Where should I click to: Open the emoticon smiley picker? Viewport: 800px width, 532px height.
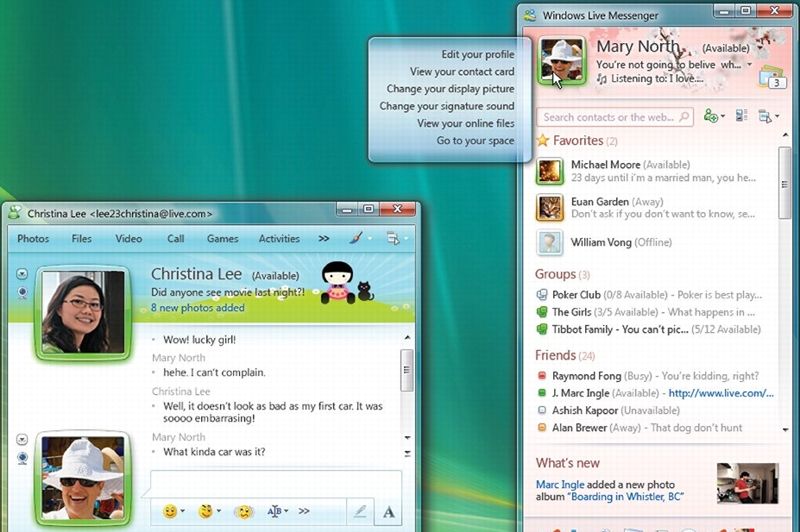170,511
